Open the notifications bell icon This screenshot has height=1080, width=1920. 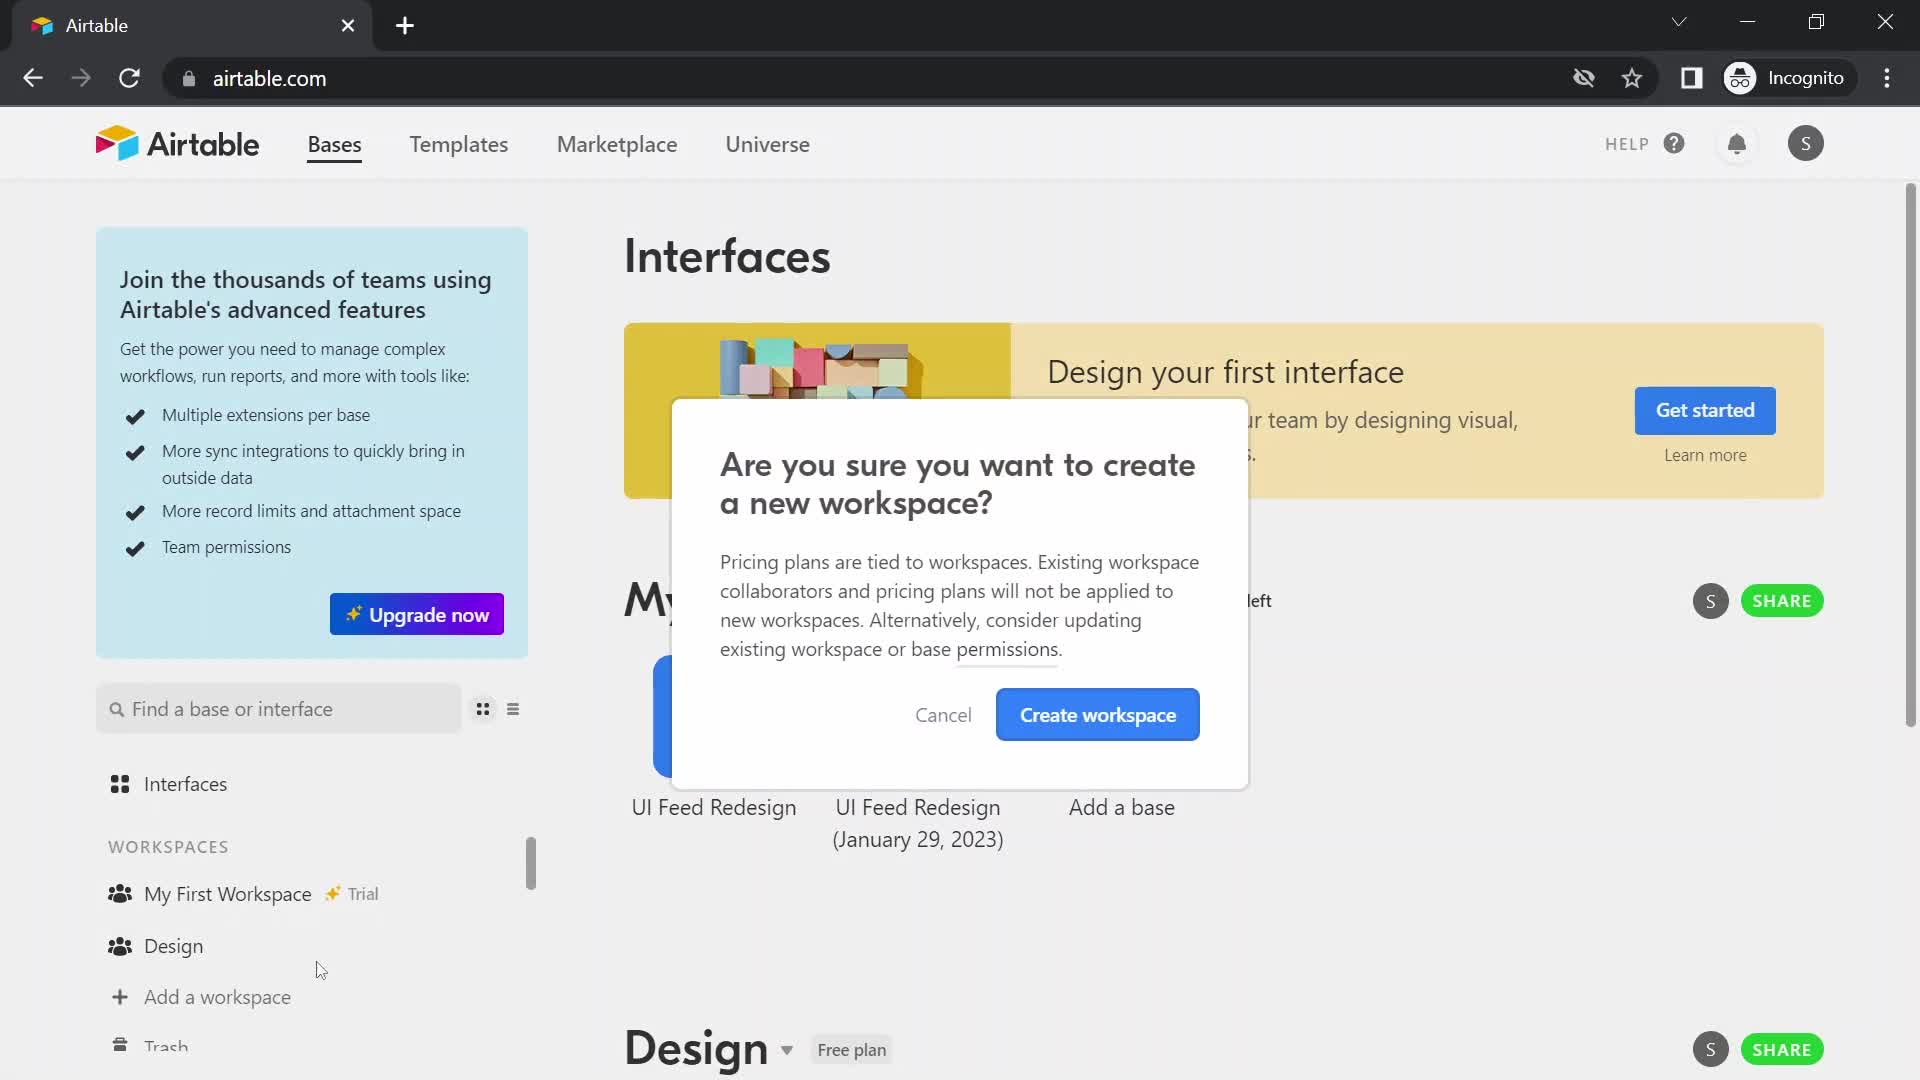(1737, 144)
